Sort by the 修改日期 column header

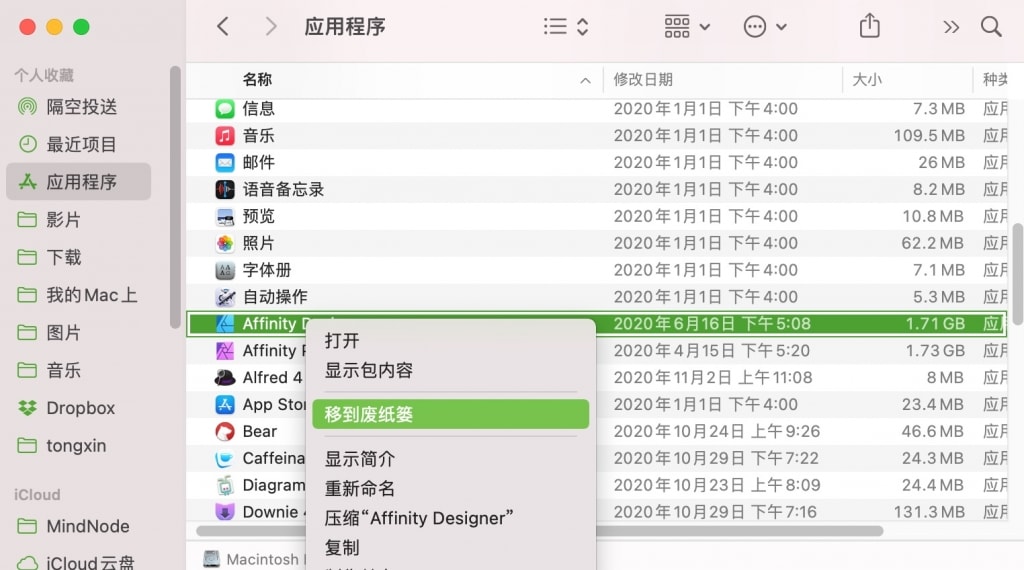click(643, 80)
